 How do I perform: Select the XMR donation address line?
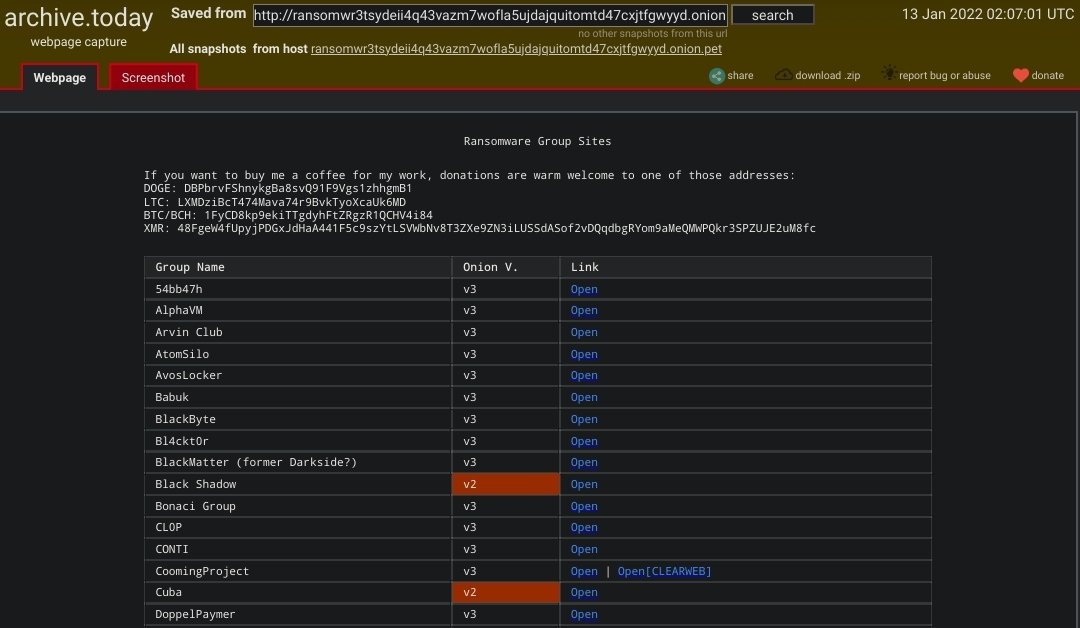[x=479, y=229]
